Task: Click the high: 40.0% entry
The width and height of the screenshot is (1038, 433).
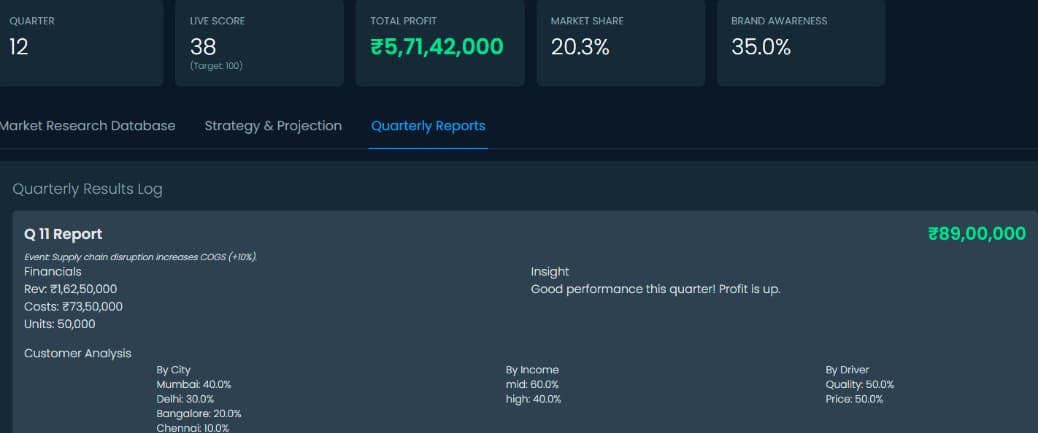Action: (x=534, y=399)
